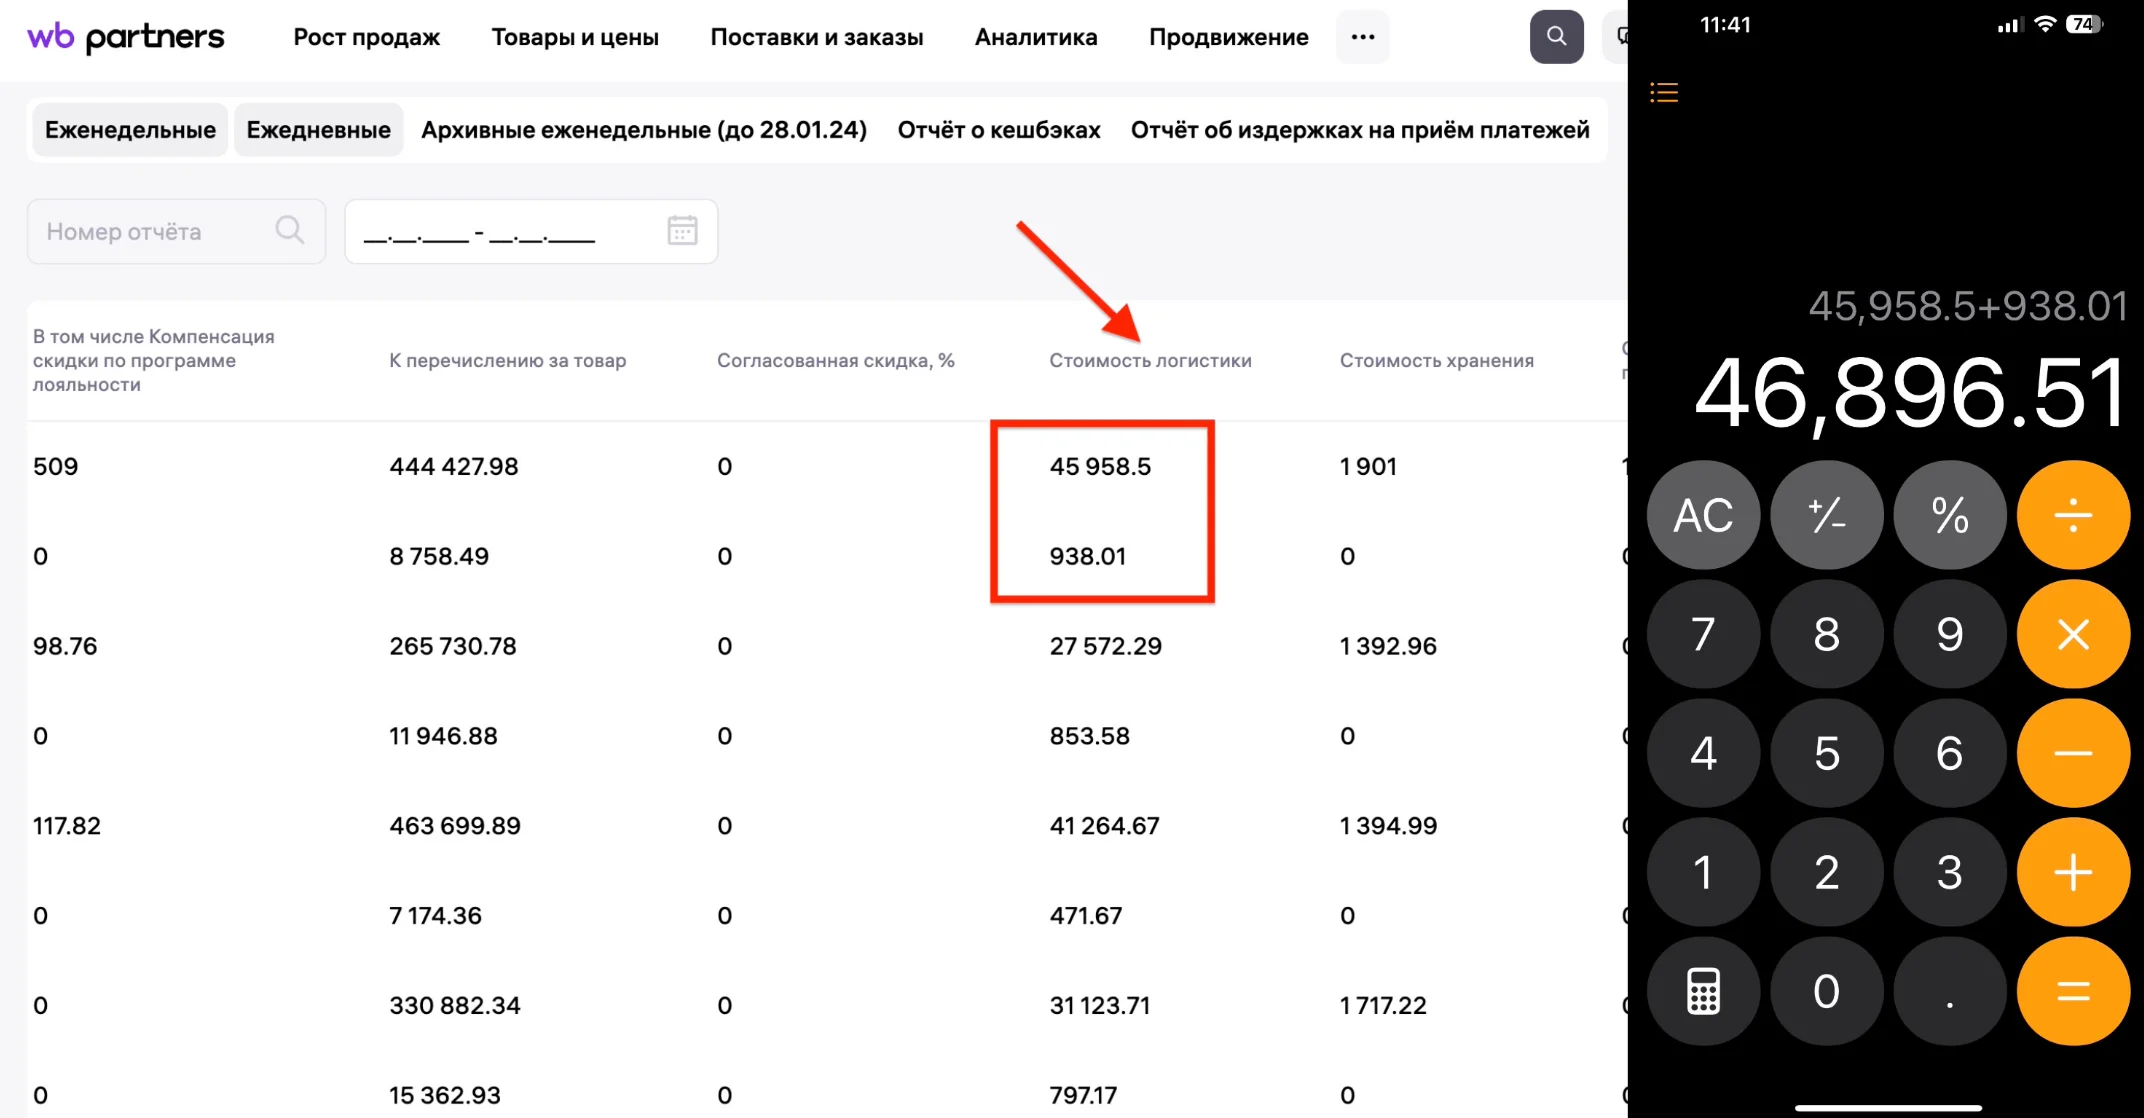The height and width of the screenshot is (1118, 2144).
Task: Switch to the Ежедневные tab
Action: (x=318, y=130)
